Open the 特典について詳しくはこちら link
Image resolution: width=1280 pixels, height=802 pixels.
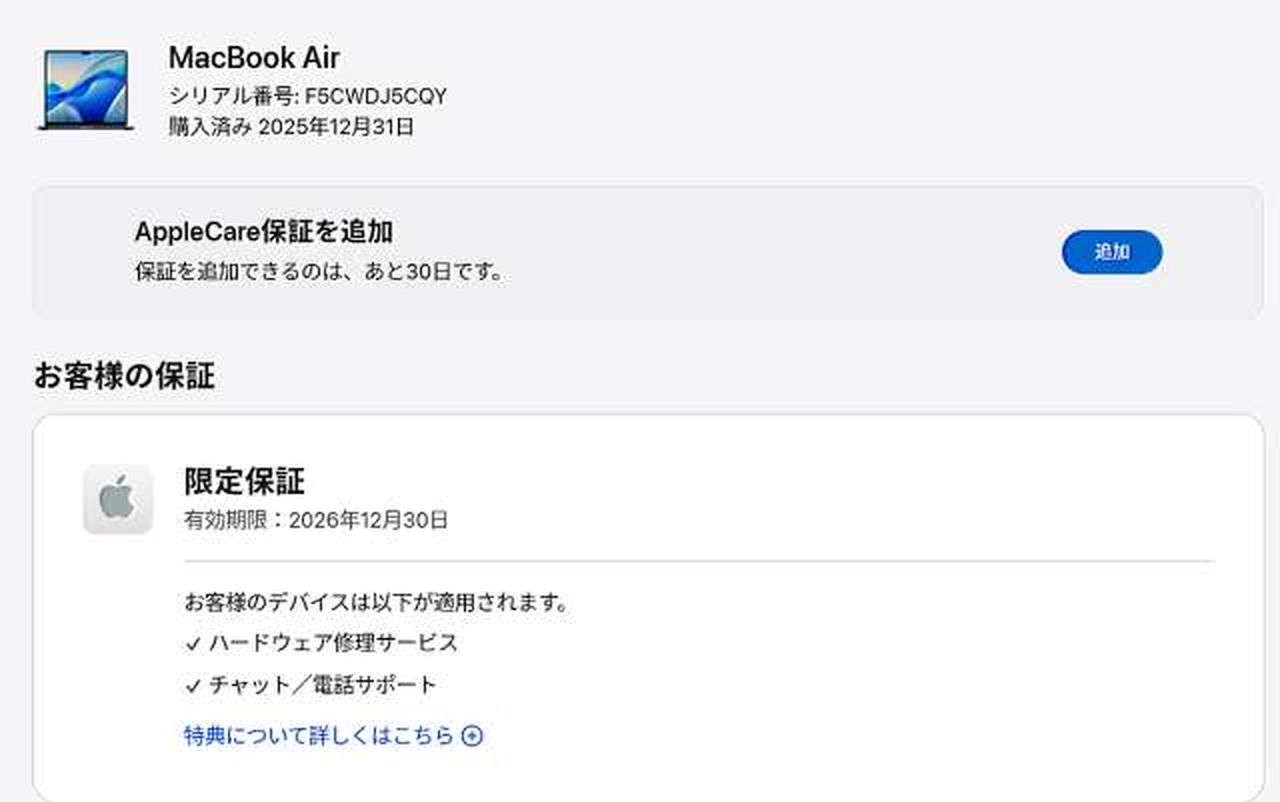[x=319, y=736]
